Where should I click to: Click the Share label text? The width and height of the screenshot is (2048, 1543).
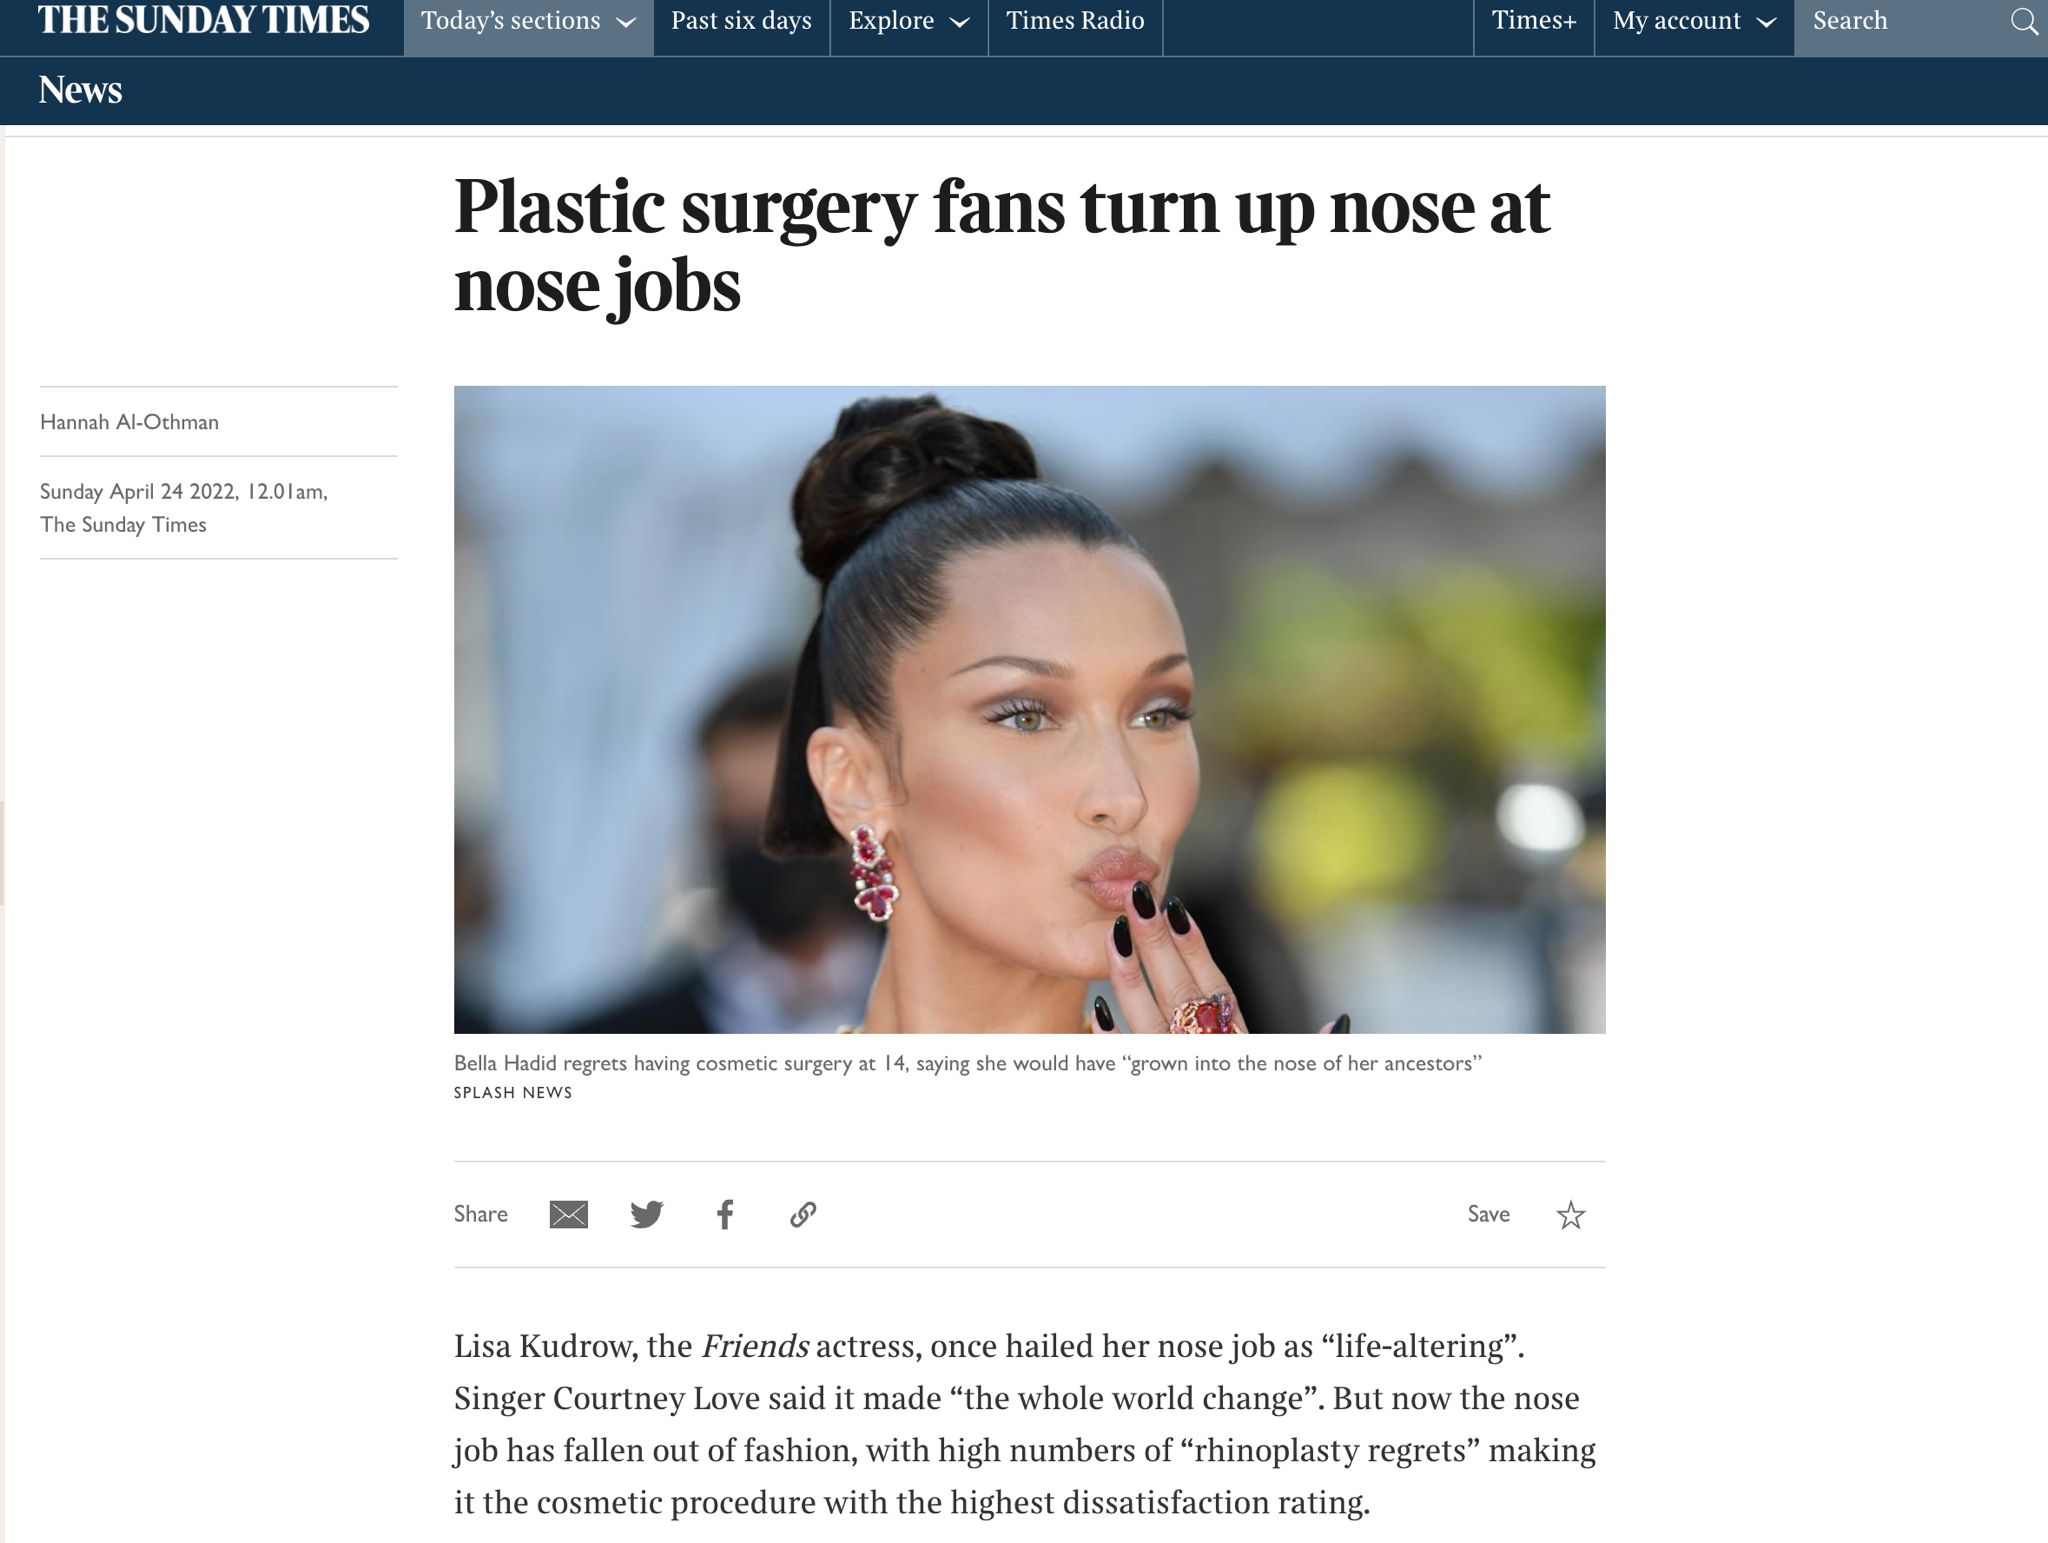tap(480, 1214)
